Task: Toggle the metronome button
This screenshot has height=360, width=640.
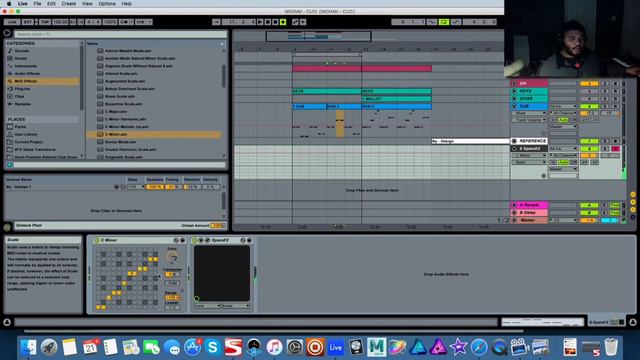Action: click(x=125, y=22)
